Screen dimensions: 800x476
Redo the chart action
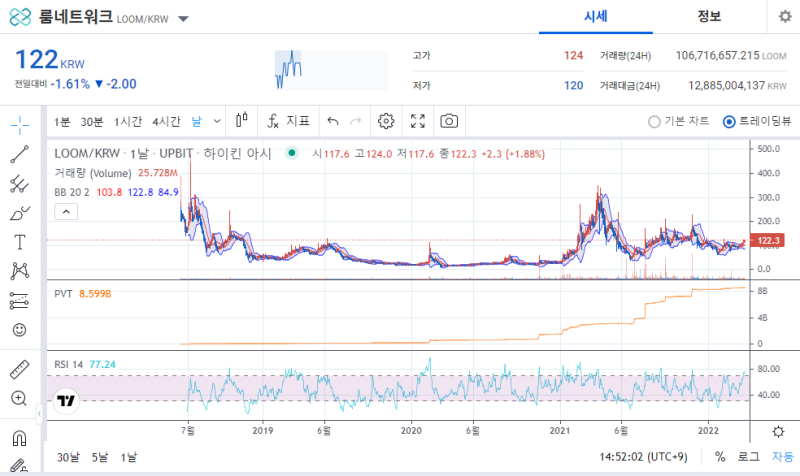click(356, 121)
